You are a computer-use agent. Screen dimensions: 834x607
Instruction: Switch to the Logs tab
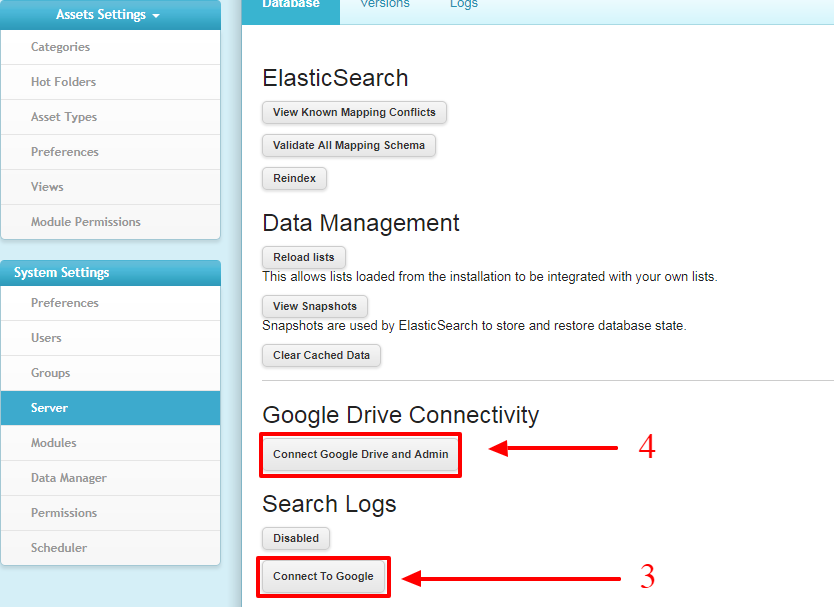pos(464,4)
